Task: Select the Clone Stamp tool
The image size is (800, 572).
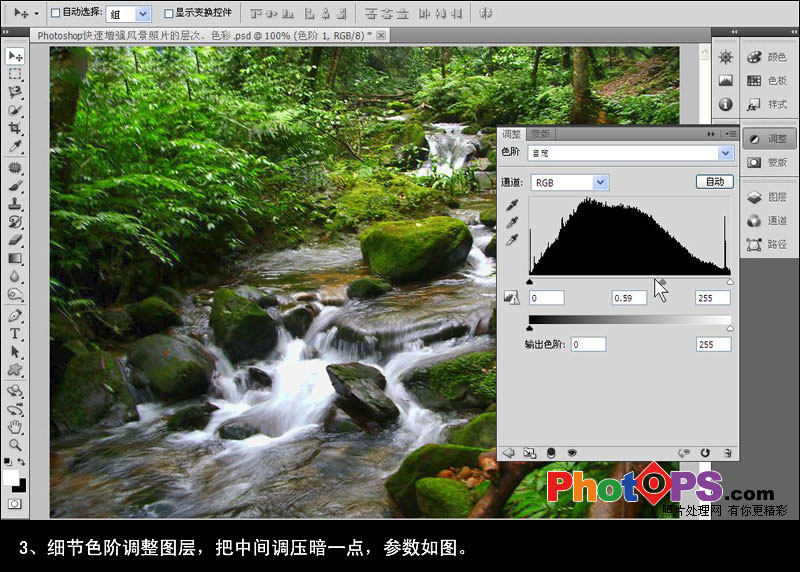Action: [x=15, y=204]
